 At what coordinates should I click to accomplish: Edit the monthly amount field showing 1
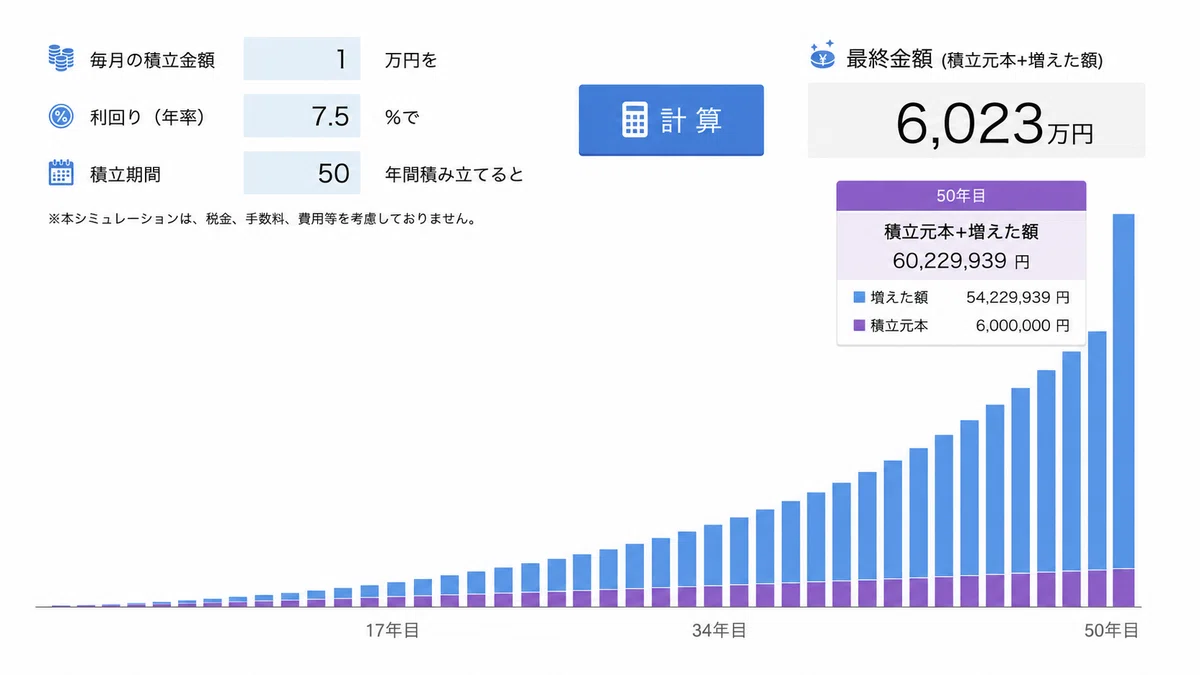[x=302, y=59]
